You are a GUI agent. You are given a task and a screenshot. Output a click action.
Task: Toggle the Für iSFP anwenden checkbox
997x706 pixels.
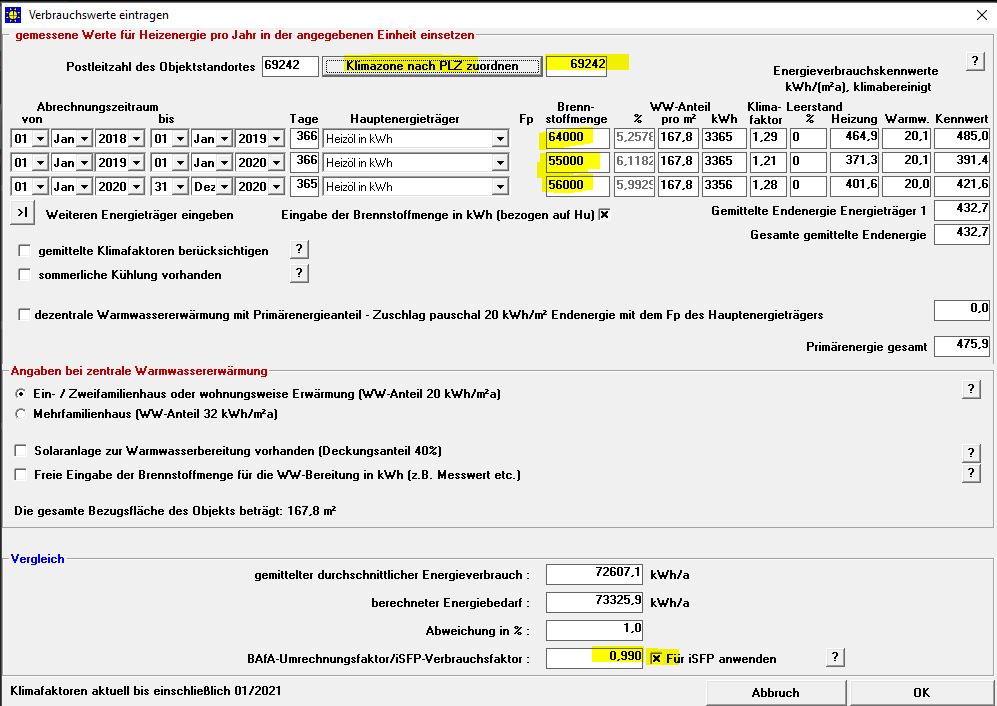click(x=656, y=659)
